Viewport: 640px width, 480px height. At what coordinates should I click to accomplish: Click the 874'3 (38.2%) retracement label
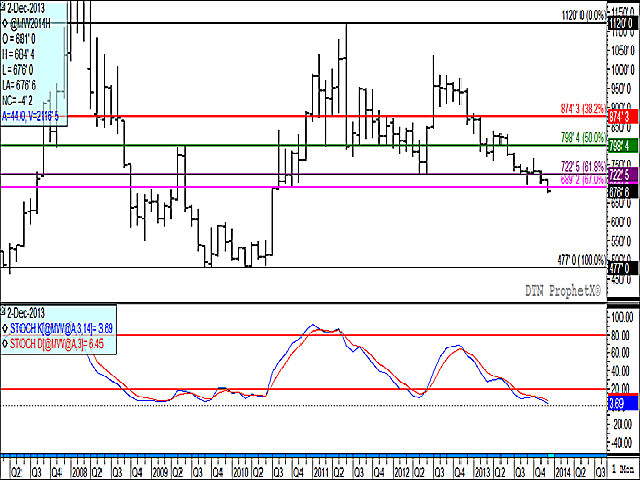pyautogui.click(x=583, y=109)
